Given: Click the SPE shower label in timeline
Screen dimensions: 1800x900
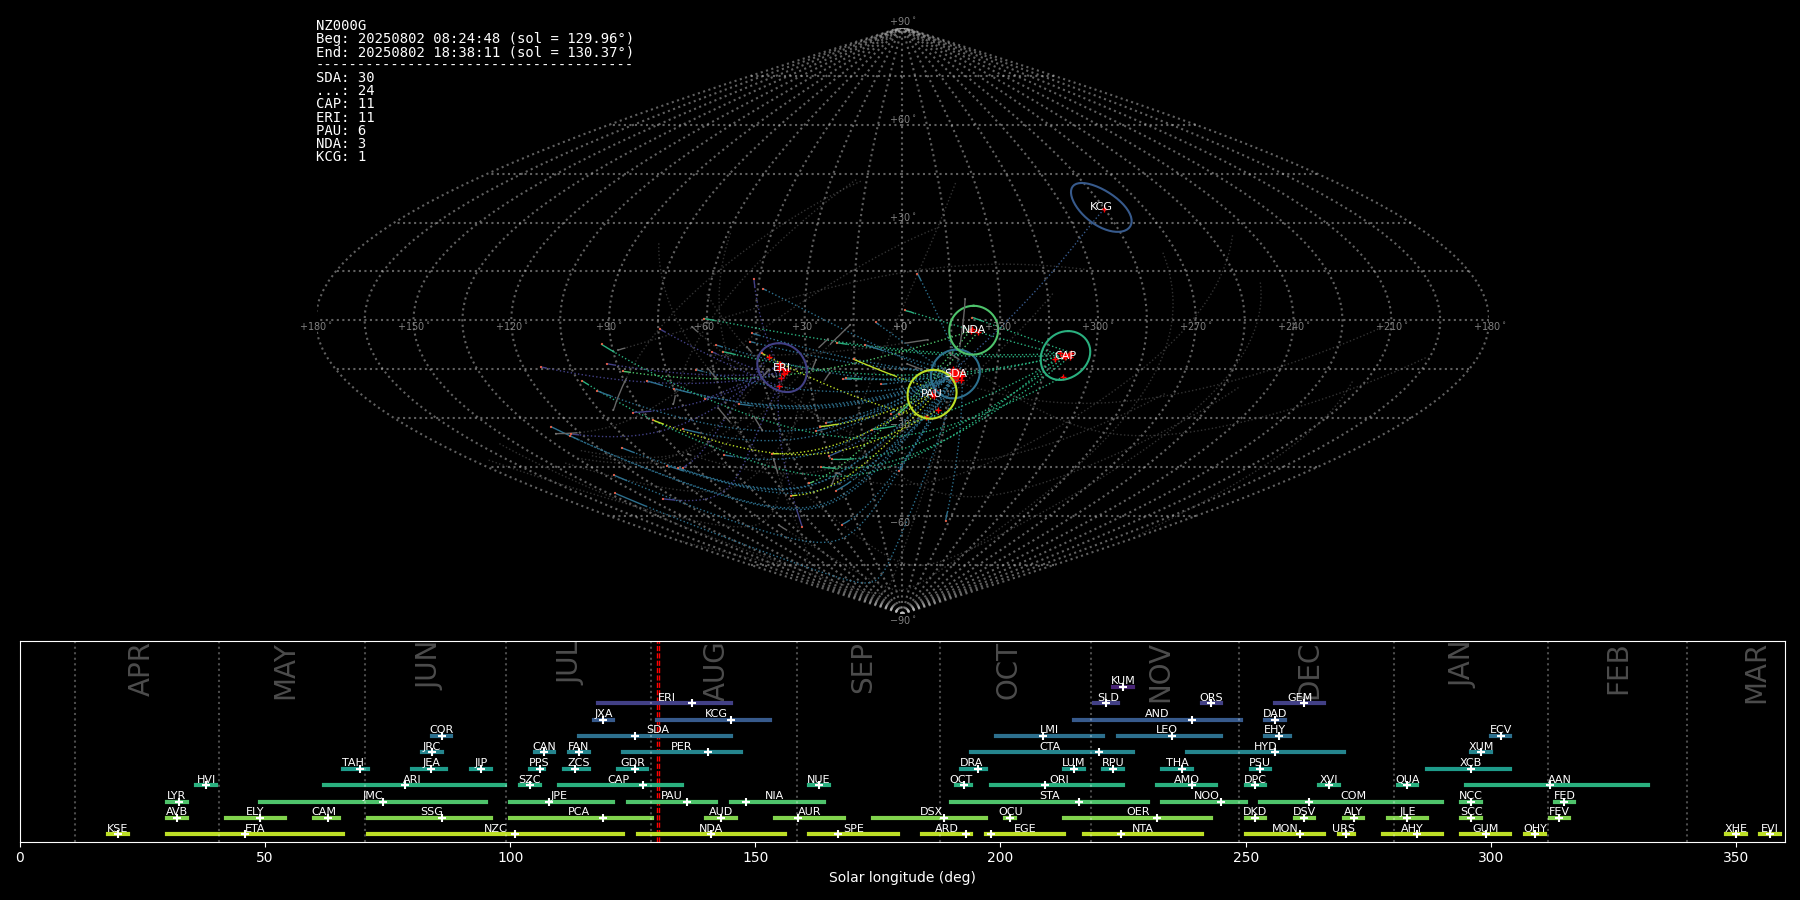Looking at the screenshot, I should [854, 829].
